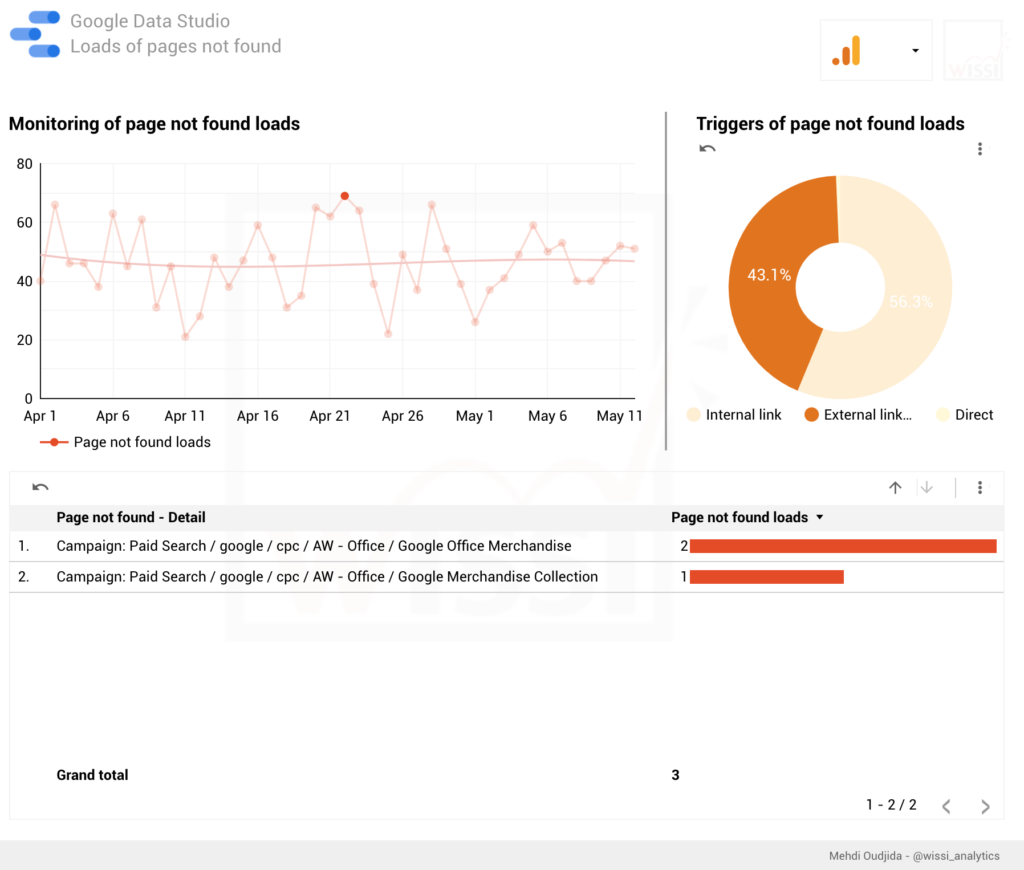The height and width of the screenshot is (870, 1024).
Task: Click the sort arrow next to Page not found loads
Action: click(x=820, y=517)
